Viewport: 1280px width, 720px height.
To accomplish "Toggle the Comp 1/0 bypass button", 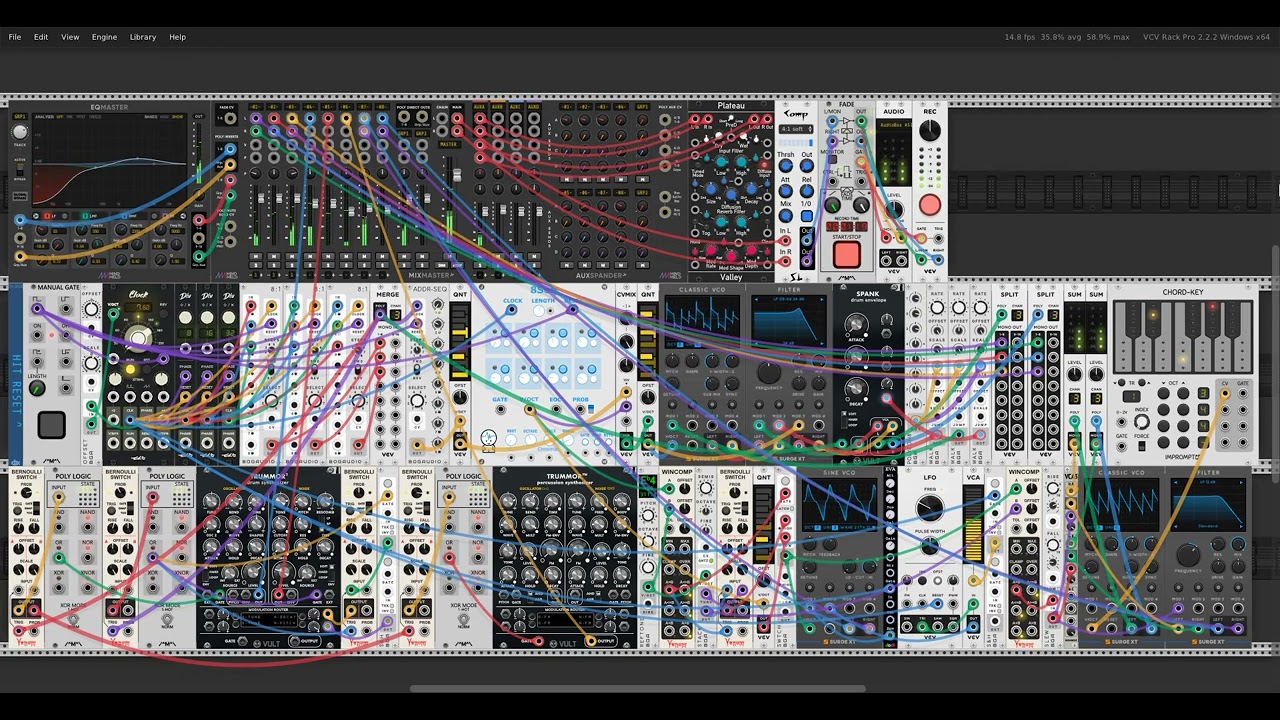I will click(806, 215).
